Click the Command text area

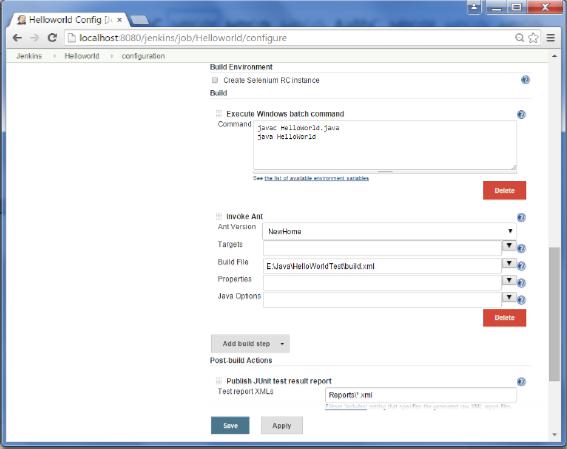coord(385,145)
